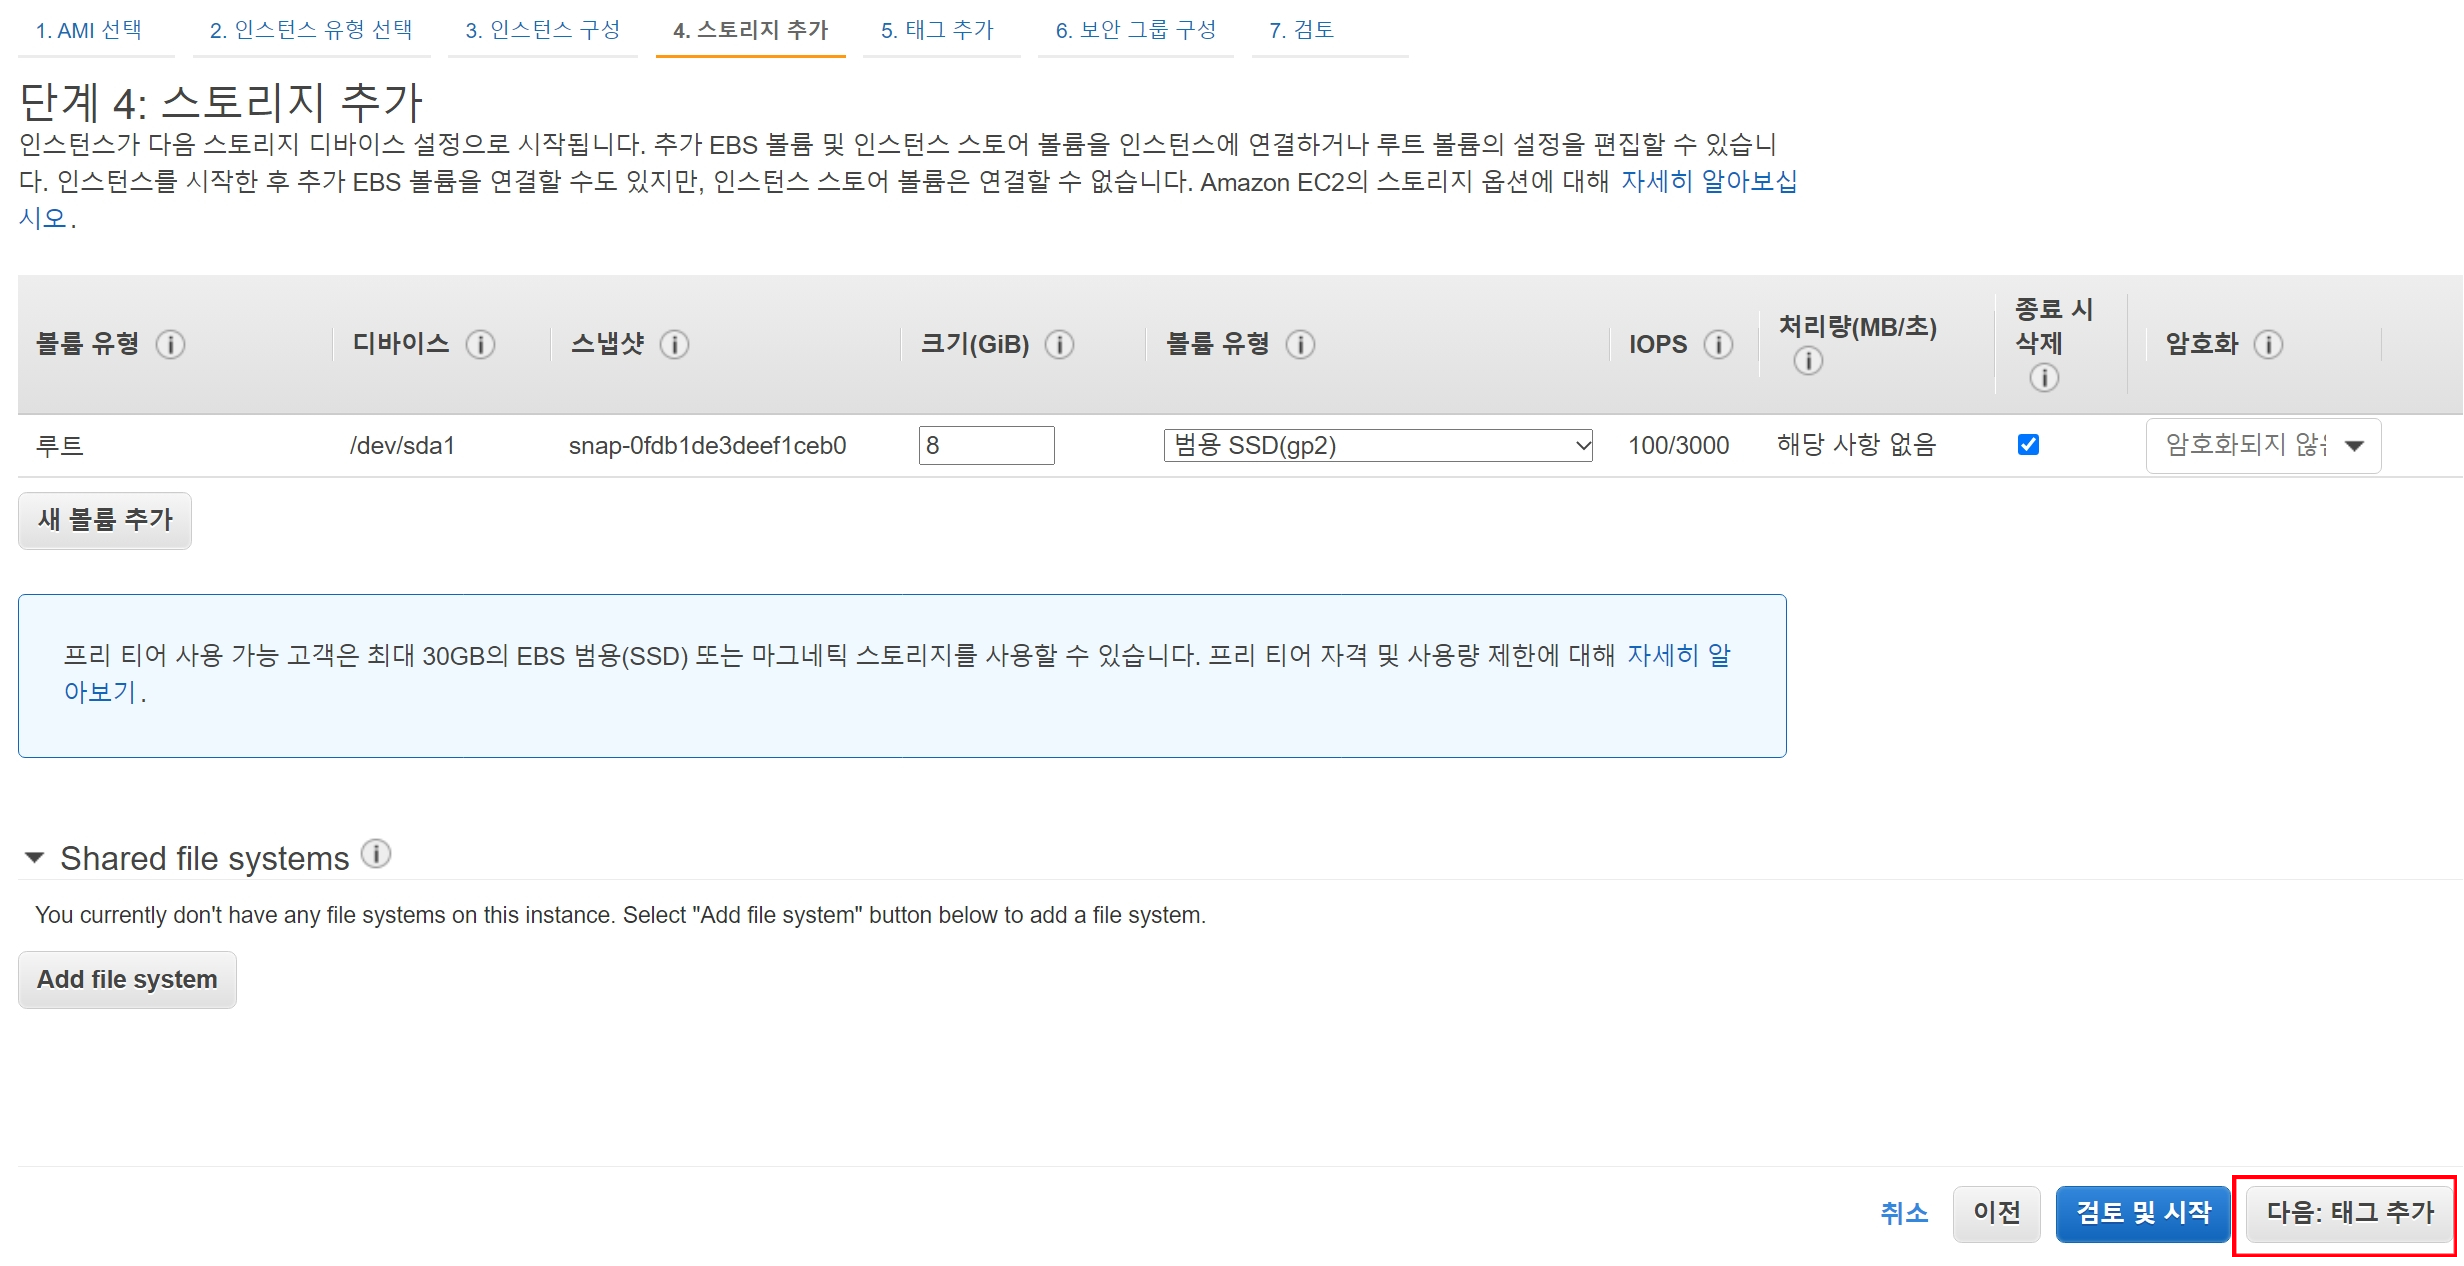Open the 2. 인스턴스 유형 선택 tab
Viewport: 2464px width, 1266px height.
click(311, 30)
